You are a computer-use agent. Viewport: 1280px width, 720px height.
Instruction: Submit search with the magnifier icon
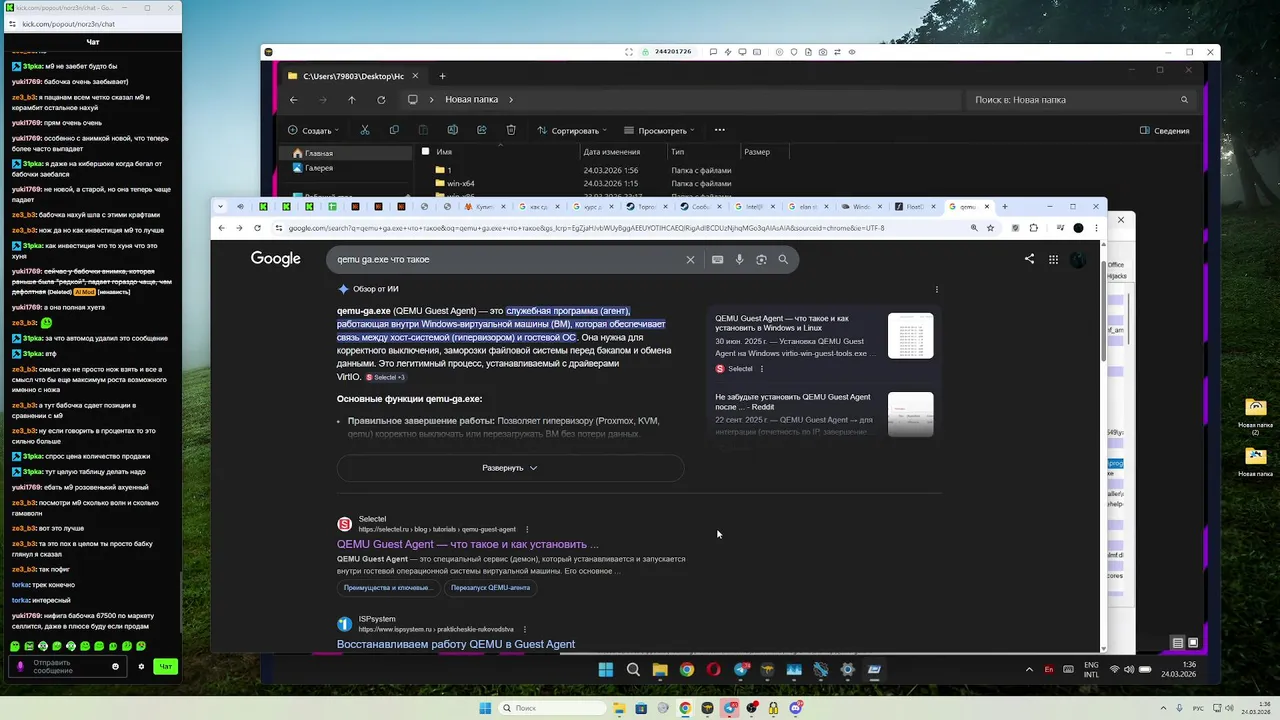click(x=783, y=259)
